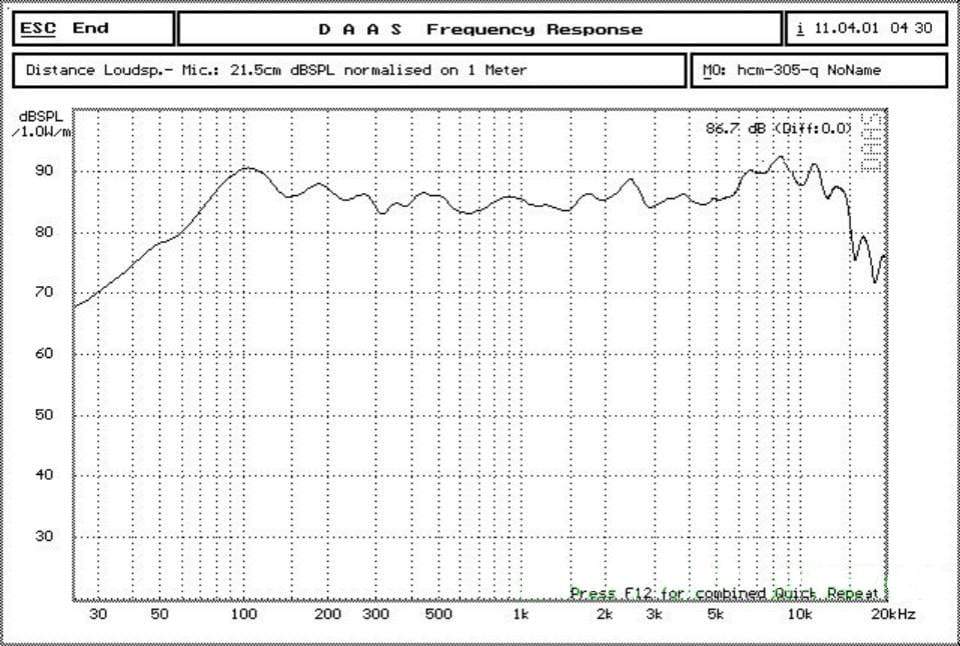The width and height of the screenshot is (960, 646).
Task: Click the 60 dB label on the vertical axis
Action: pos(46,354)
